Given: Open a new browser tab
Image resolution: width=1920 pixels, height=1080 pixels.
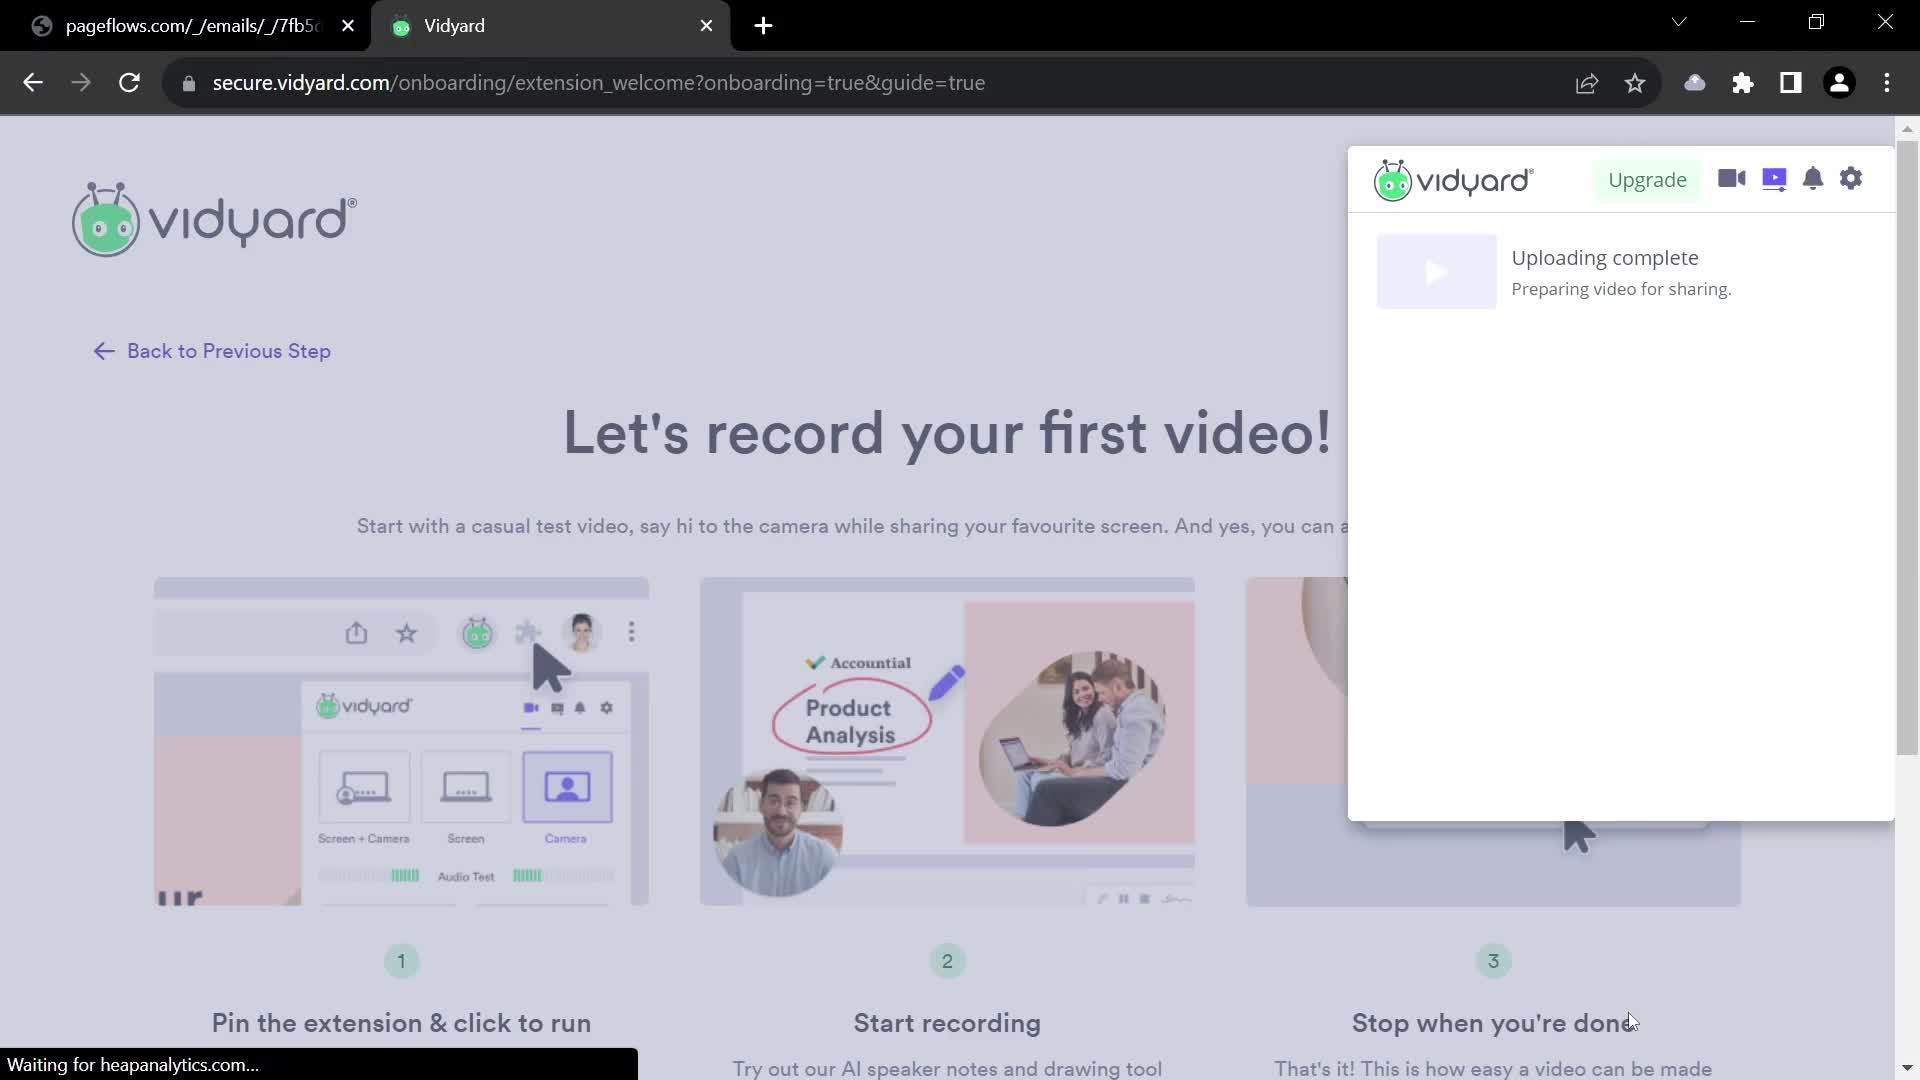Looking at the screenshot, I should pyautogui.click(x=764, y=26).
